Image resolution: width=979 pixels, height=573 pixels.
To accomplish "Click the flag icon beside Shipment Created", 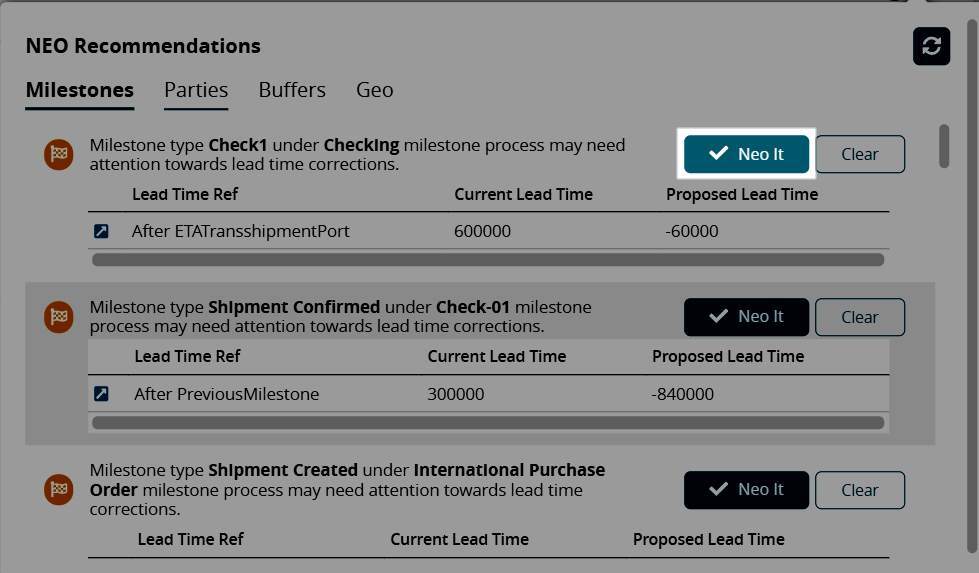I will pos(59,489).
